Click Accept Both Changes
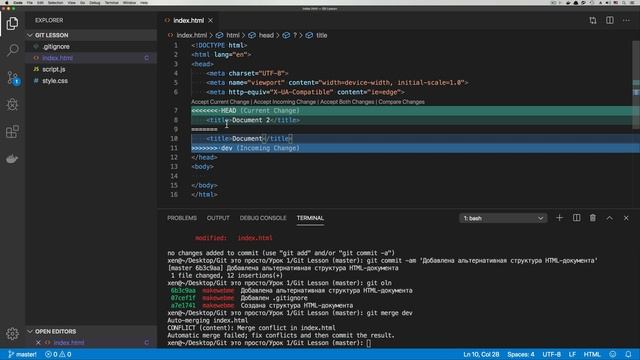This screenshot has width=640, height=360. (x=347, y=102)
